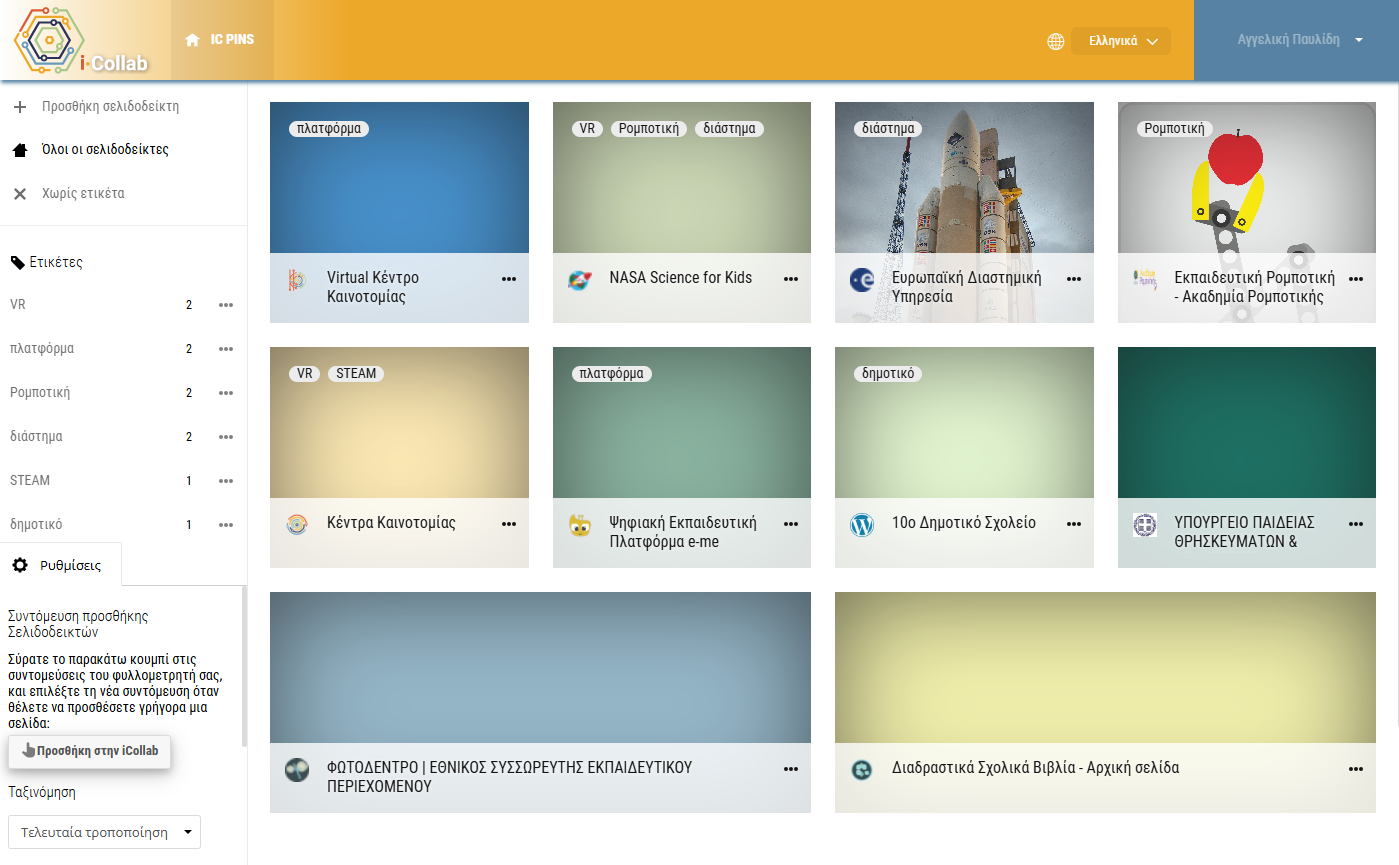Viewport: 1399px width, 865px height.
Task: Click the e-me platform favicon
Action: click(579, 525)
